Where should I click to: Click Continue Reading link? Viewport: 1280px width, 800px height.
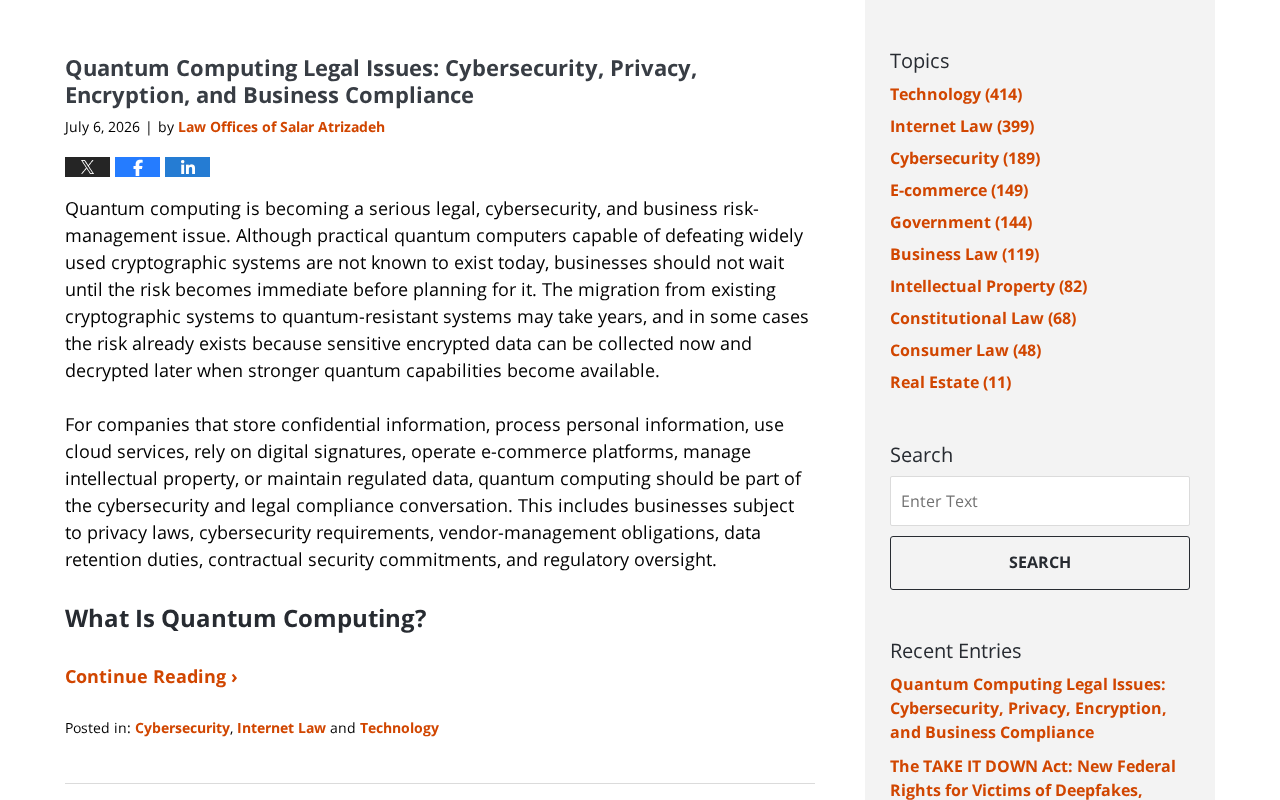click(151, 676)
